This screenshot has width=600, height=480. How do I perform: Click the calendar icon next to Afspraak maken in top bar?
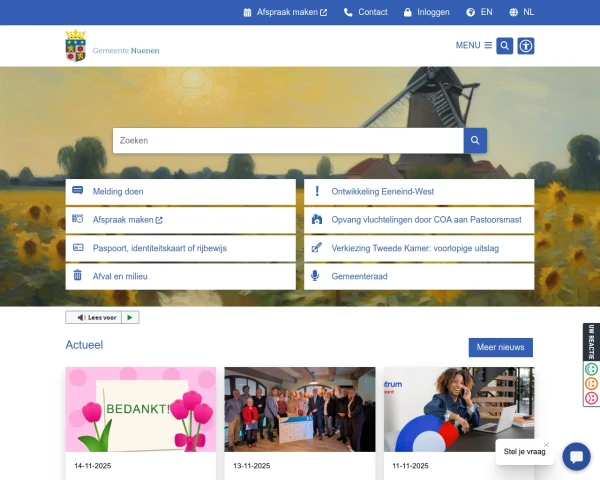(247, 13)
